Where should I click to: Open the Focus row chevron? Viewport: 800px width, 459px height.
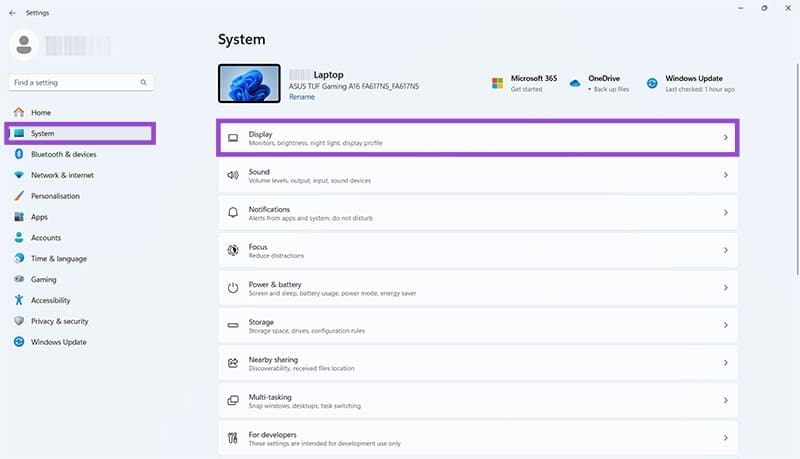coord(725,250)
